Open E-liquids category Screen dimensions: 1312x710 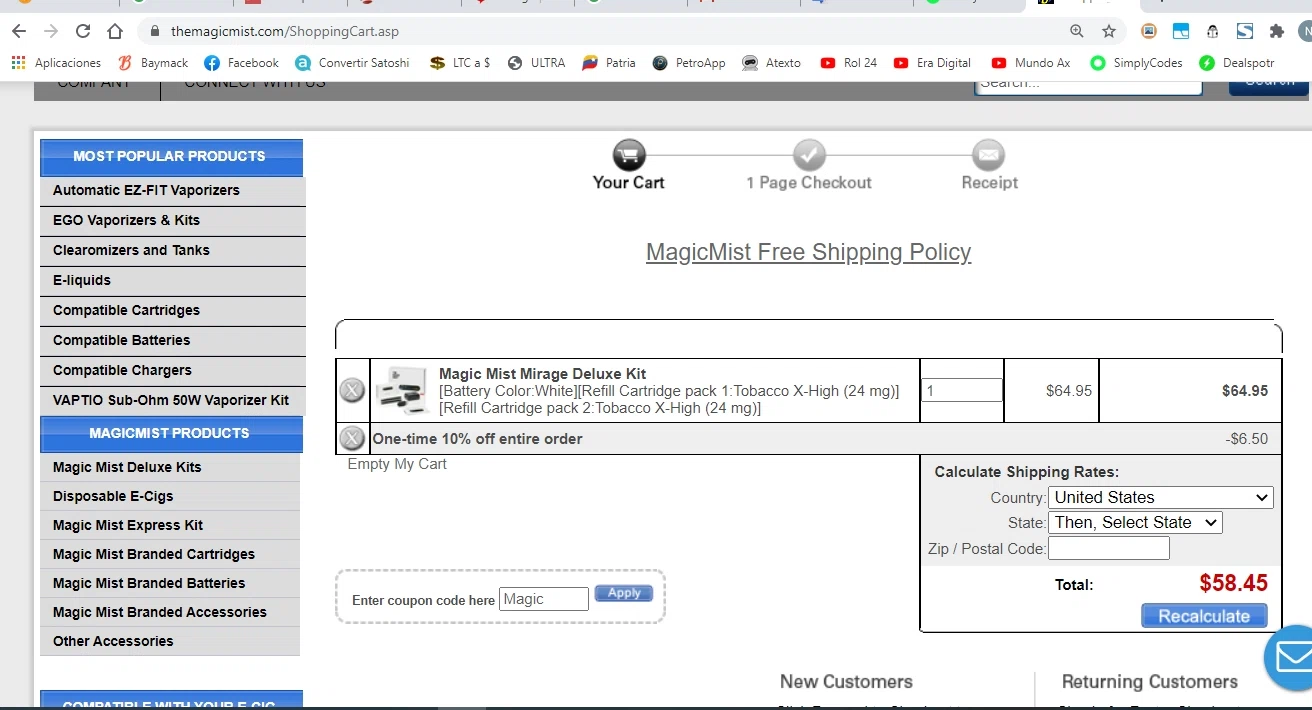pos(172,280)
